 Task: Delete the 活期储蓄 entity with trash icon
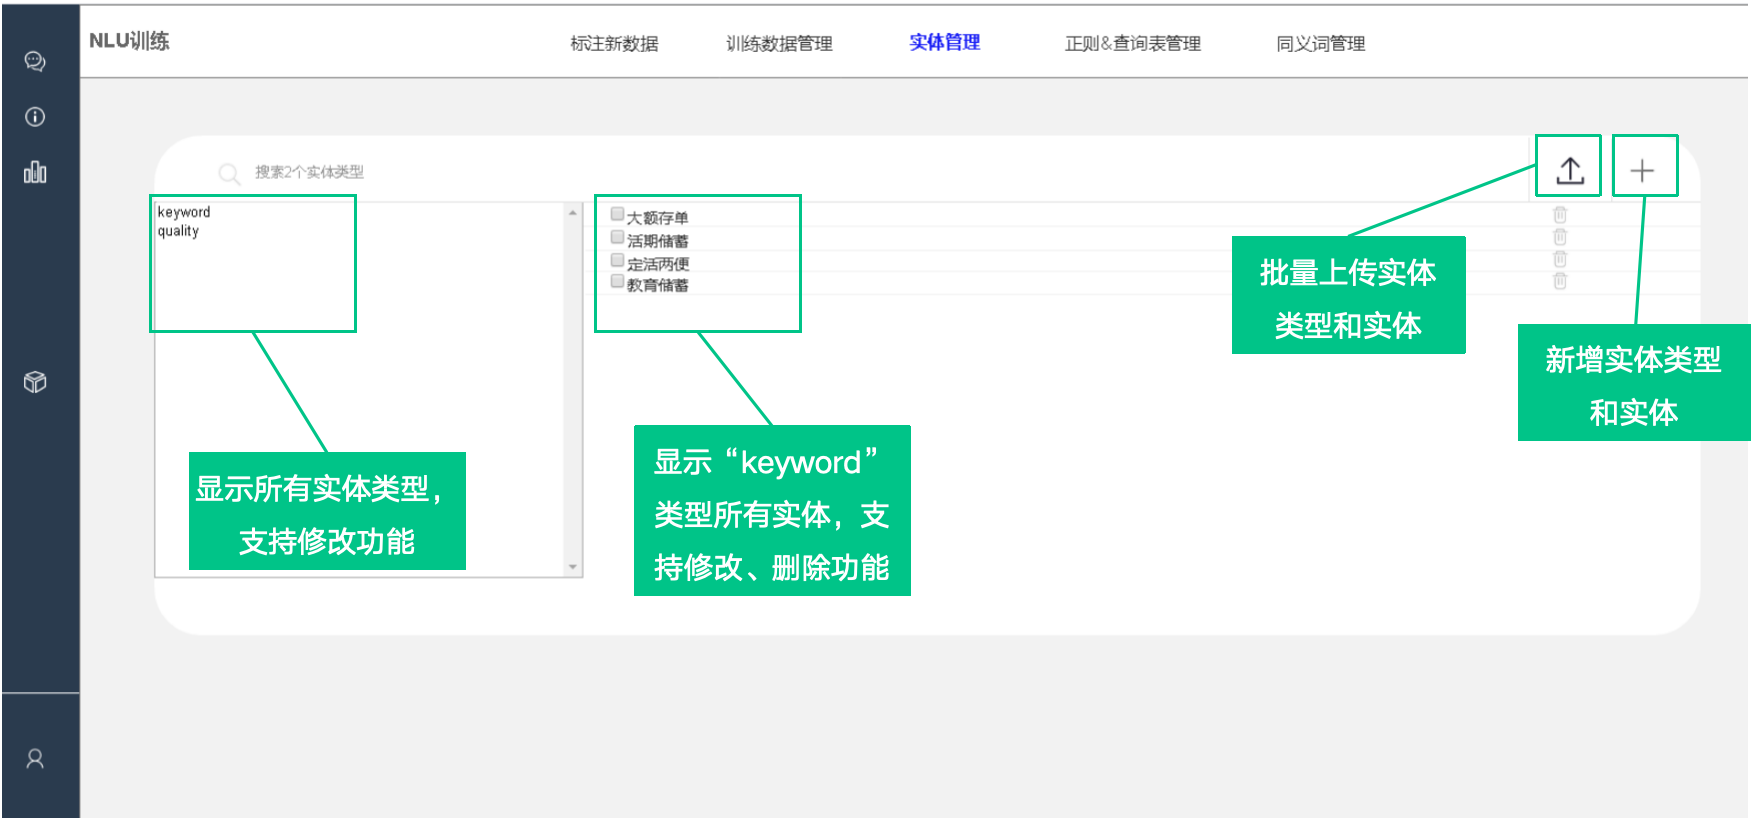coord(1560,237)
